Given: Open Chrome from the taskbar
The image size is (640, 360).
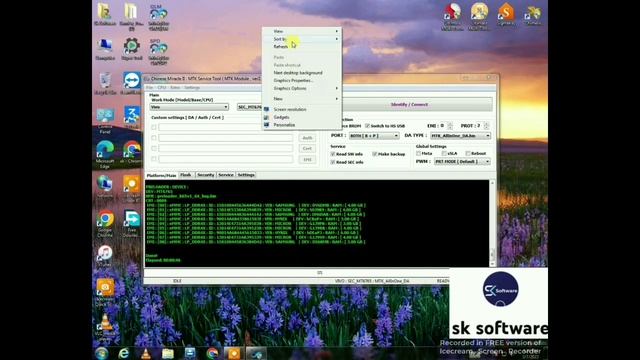Looking at the screenshot, I should pyautogui.click(x=212, y=353).
